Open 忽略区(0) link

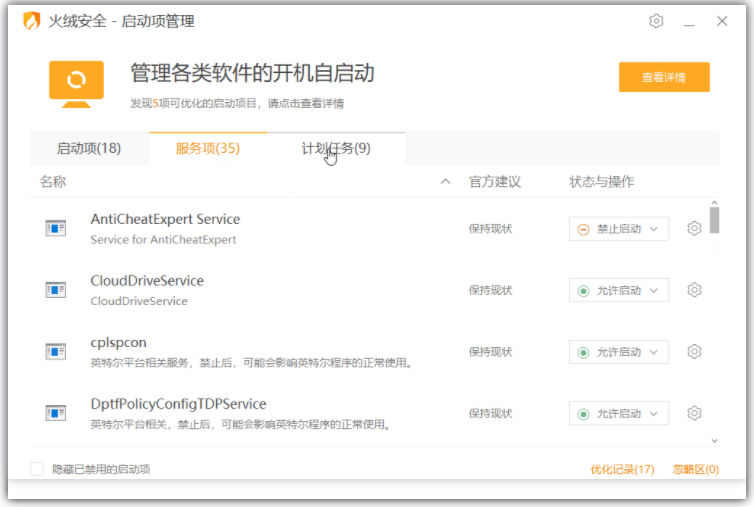[695, 469]
